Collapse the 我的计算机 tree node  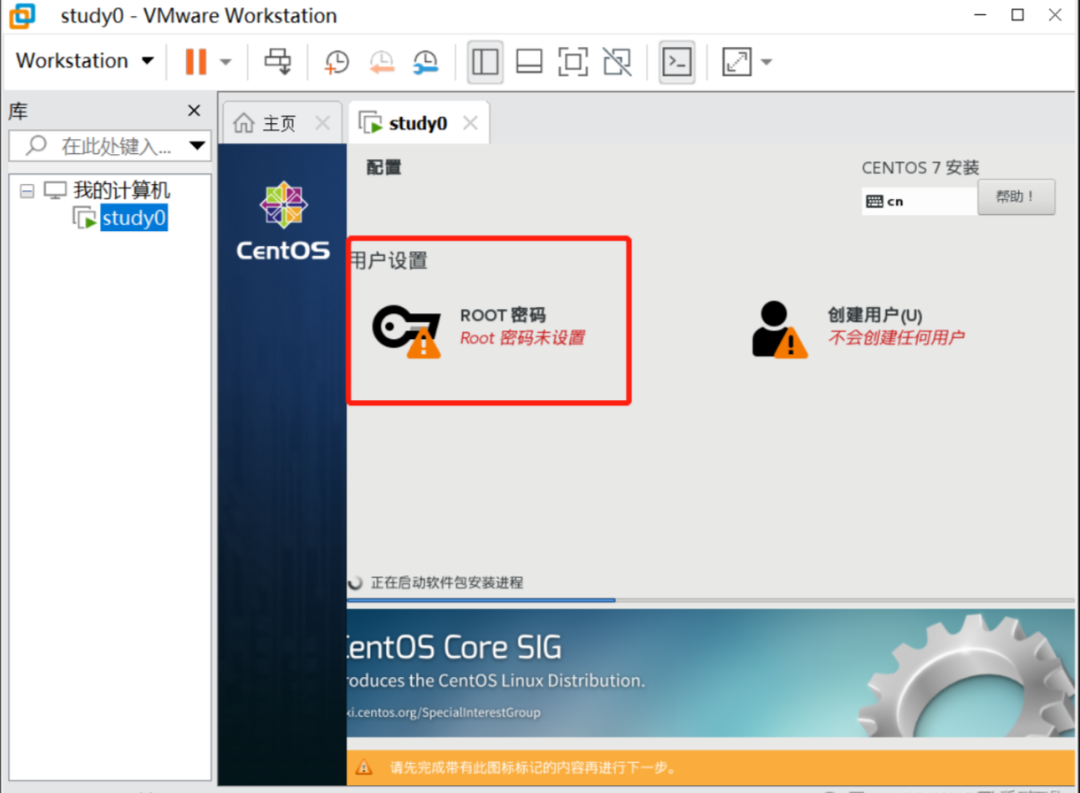point(27,191)
